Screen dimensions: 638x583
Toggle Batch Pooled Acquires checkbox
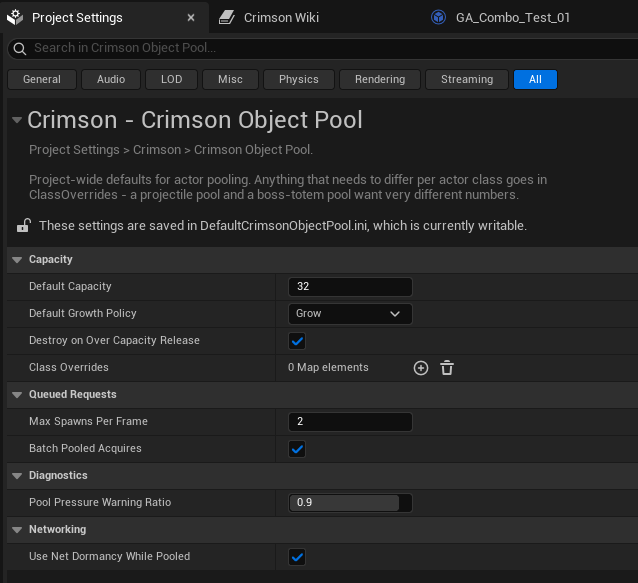pyautogui.click(x=297, y=449)
